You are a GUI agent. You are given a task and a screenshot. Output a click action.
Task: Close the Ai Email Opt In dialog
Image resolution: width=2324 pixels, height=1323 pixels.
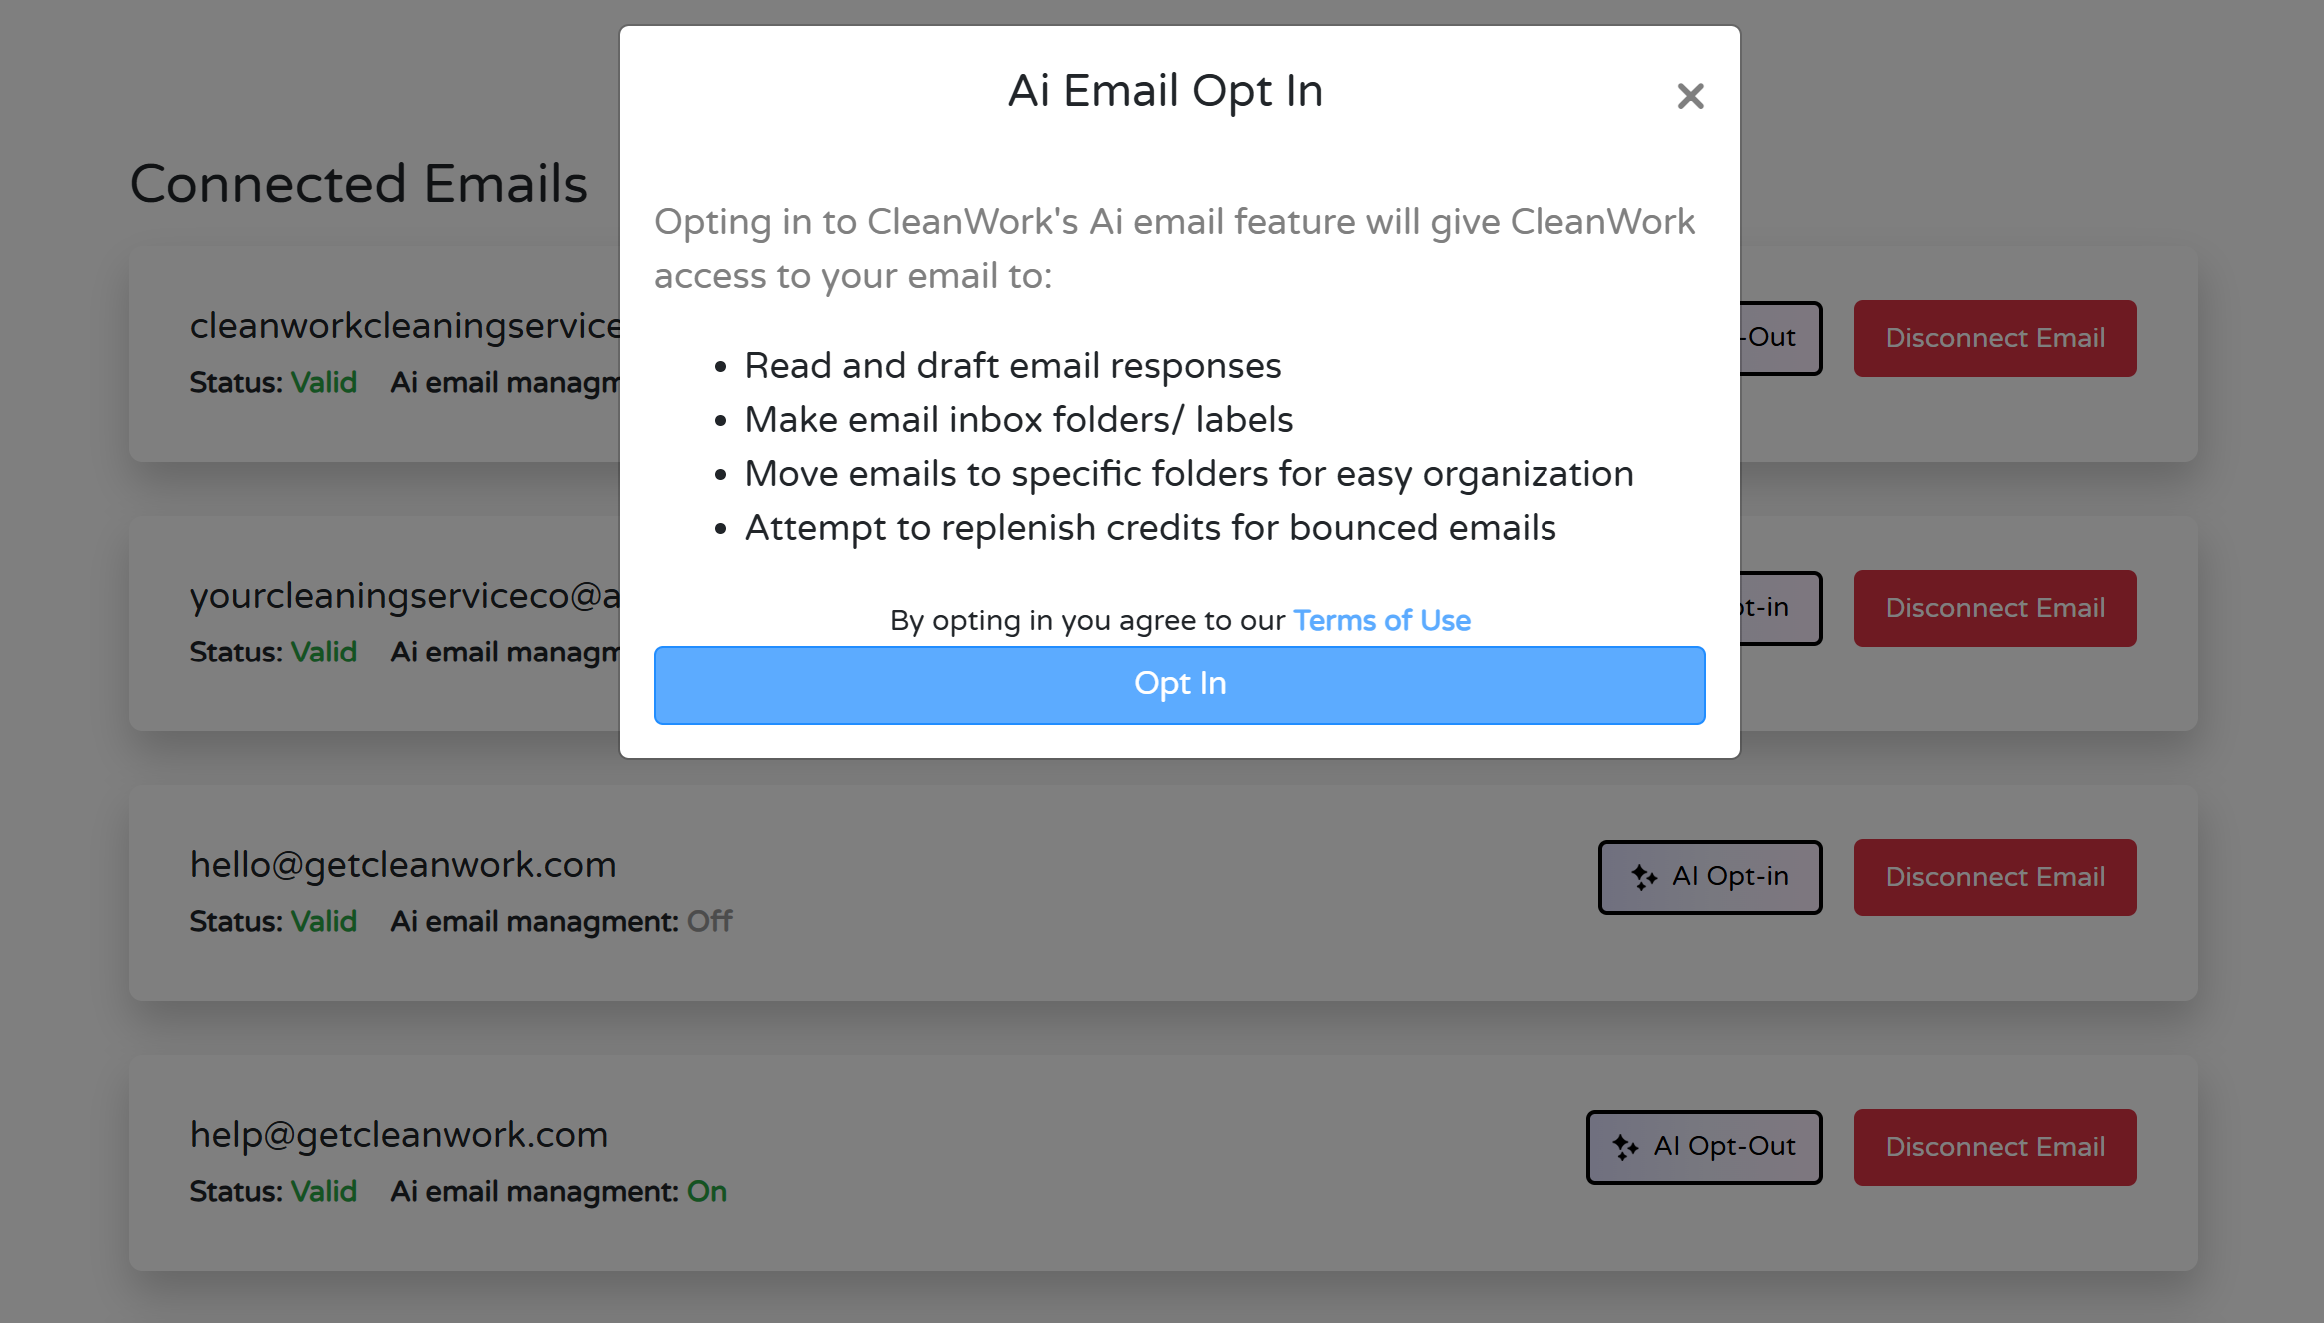(x=1690, y=96)
